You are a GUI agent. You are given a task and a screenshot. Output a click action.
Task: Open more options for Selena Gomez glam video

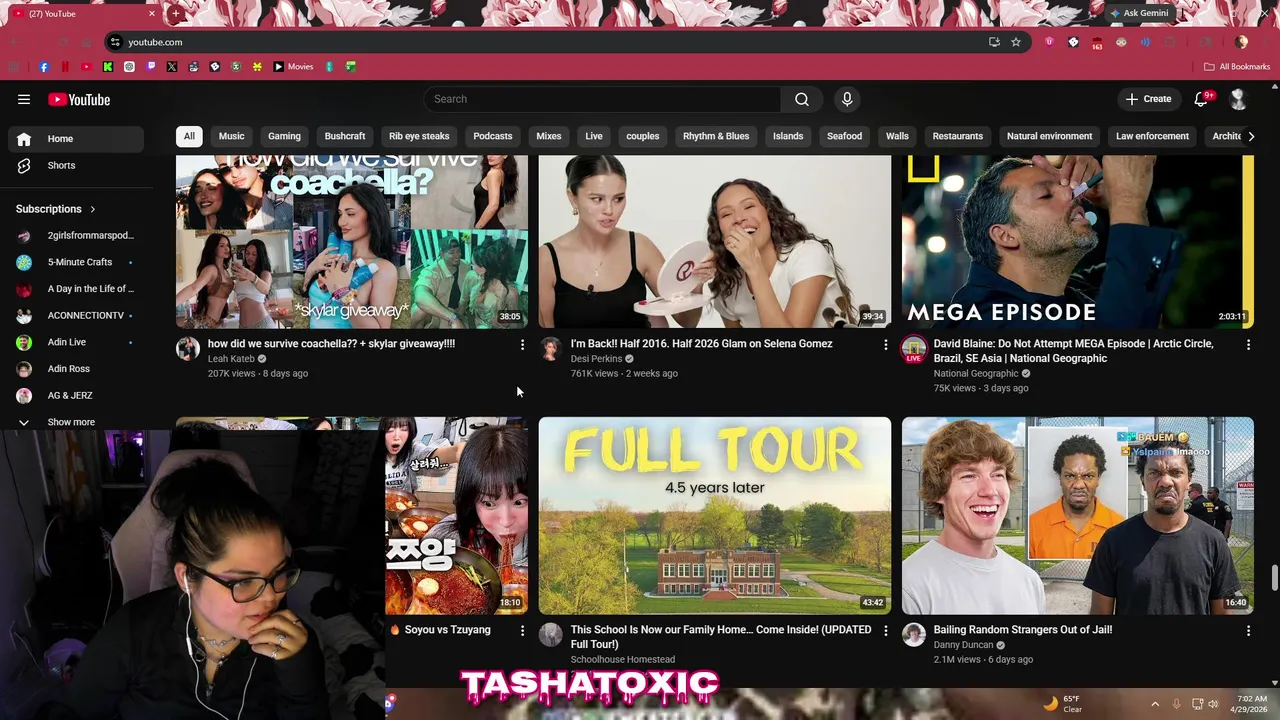[x=885, y=345]
